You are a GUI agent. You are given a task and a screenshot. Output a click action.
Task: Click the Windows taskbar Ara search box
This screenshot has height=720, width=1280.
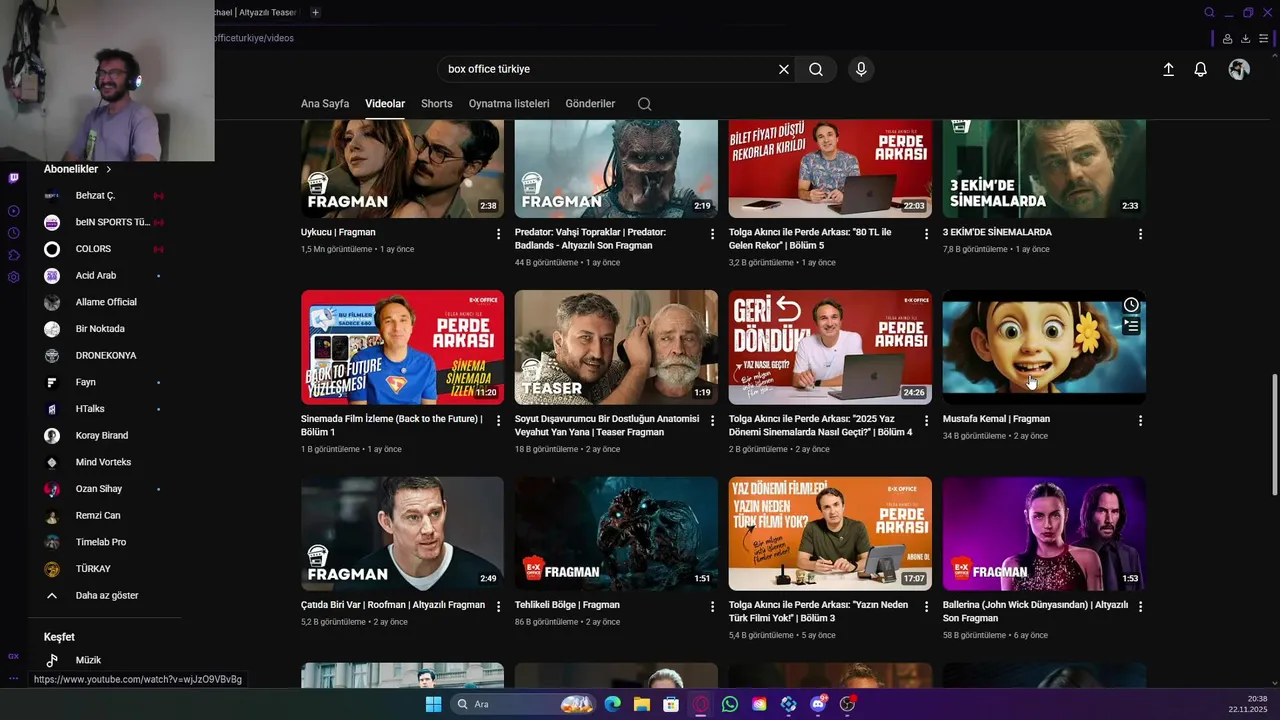click(523, 704)
